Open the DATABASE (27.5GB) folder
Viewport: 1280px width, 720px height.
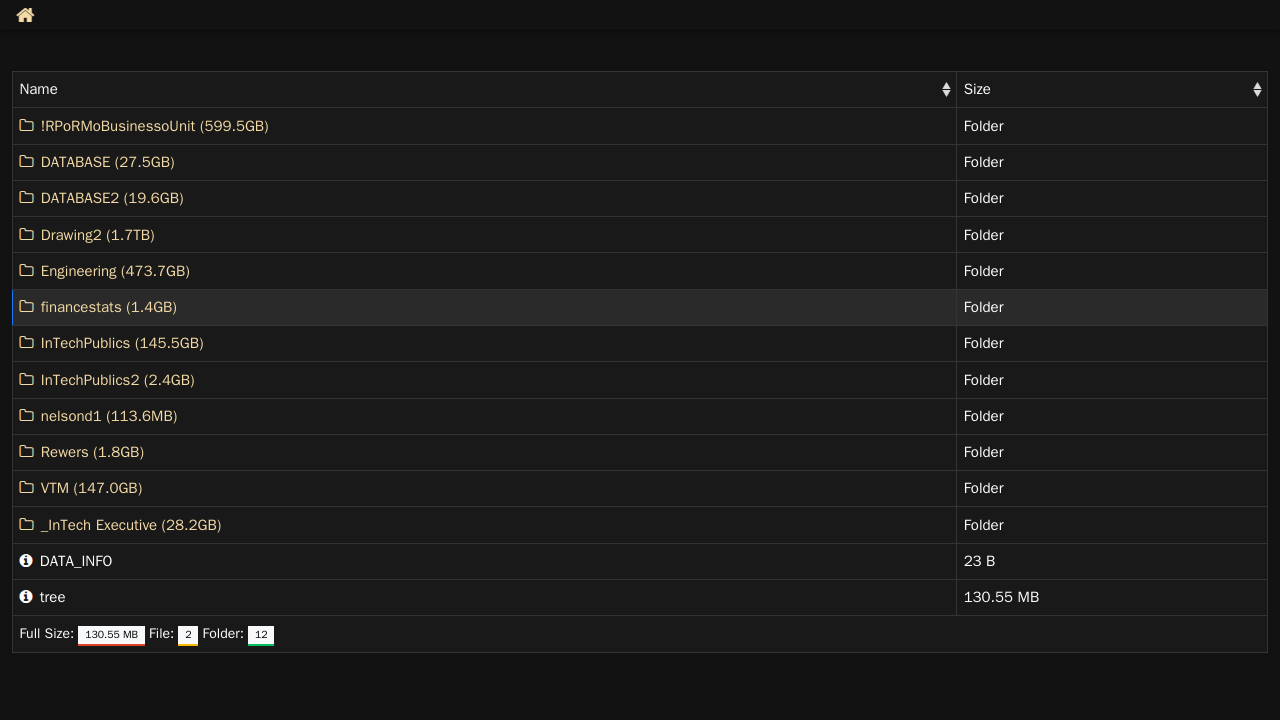point(107,162)
